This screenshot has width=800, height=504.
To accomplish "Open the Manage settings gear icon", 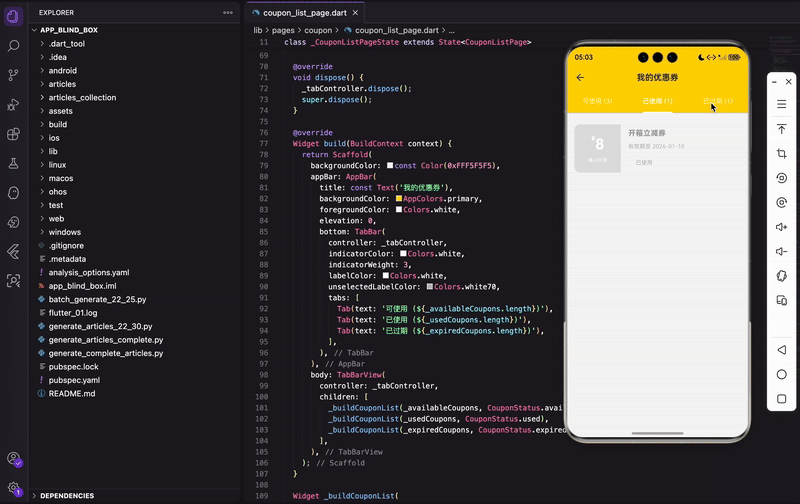I will tap(14, 488).
